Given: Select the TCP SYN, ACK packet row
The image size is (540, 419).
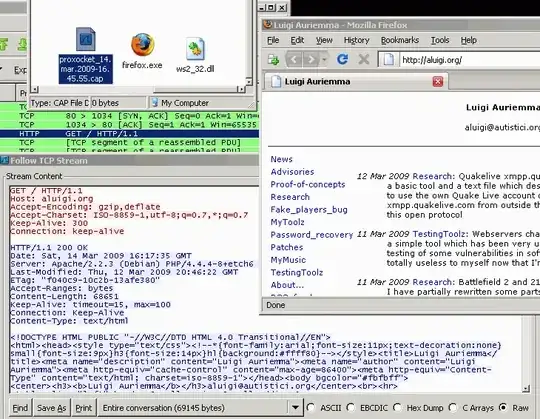Looking at the screenshot, I should tap(129, 116).
